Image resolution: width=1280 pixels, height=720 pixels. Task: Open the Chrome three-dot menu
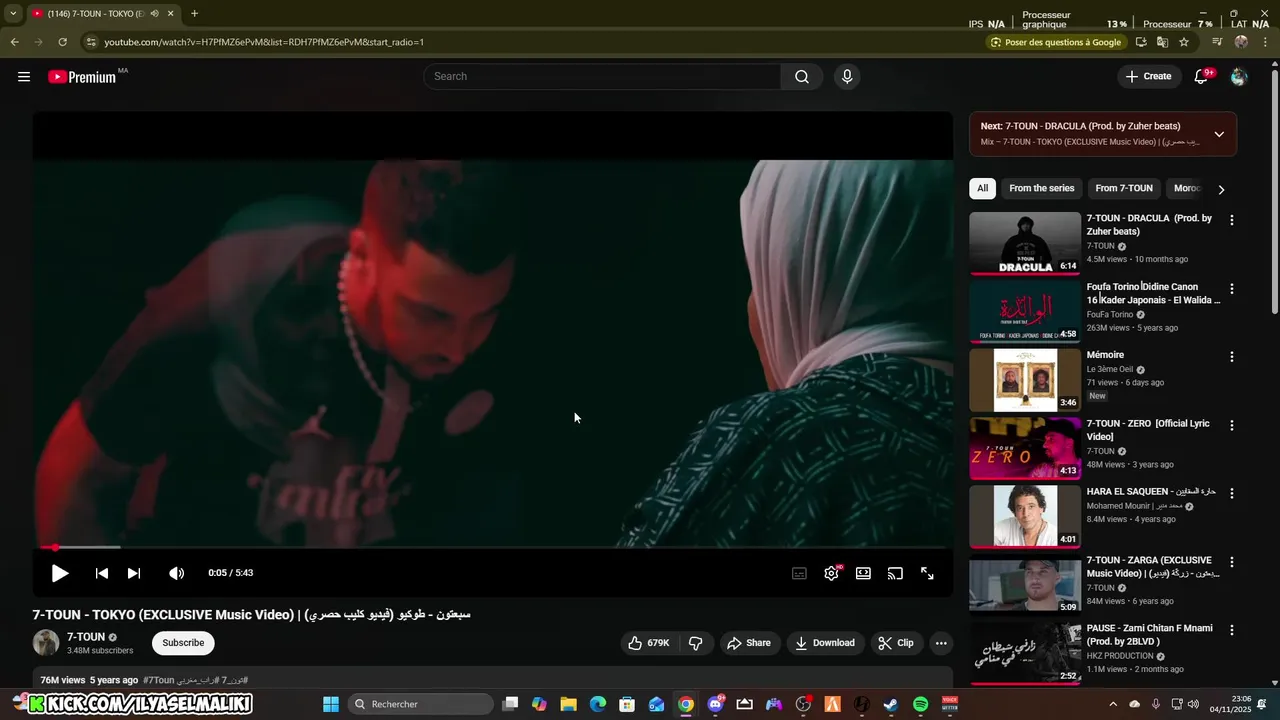pos(1265,42)
